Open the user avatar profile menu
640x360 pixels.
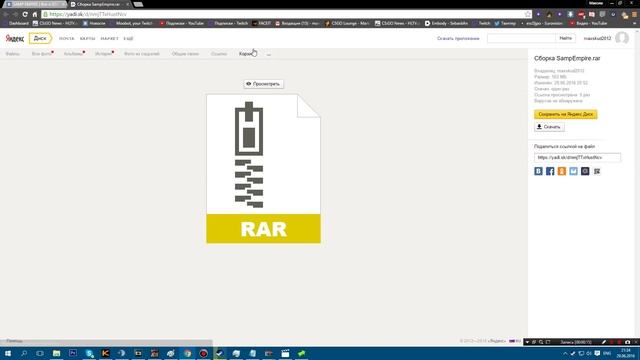[622, 38]
